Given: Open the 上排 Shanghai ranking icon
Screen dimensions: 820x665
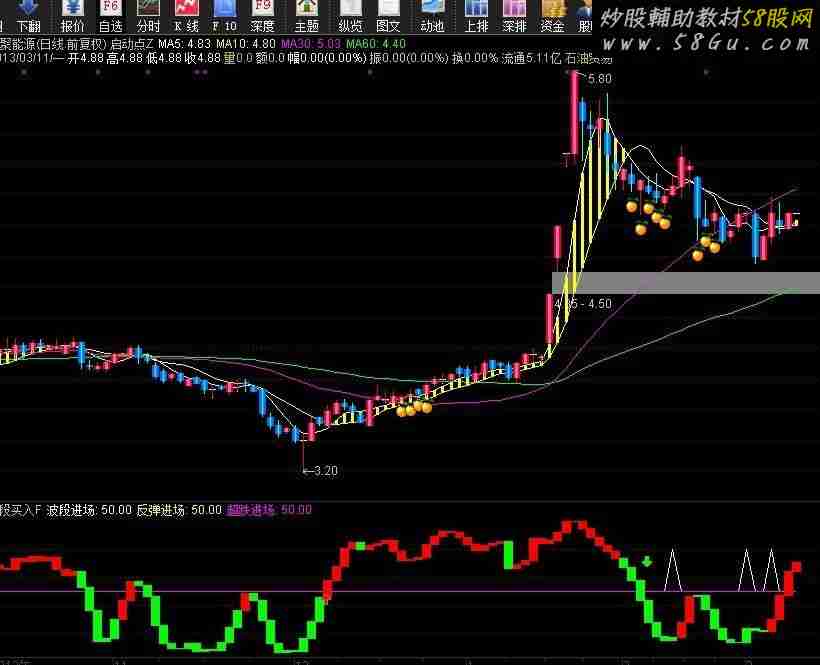Looking at the screenshot, I should tap(476, 16).
